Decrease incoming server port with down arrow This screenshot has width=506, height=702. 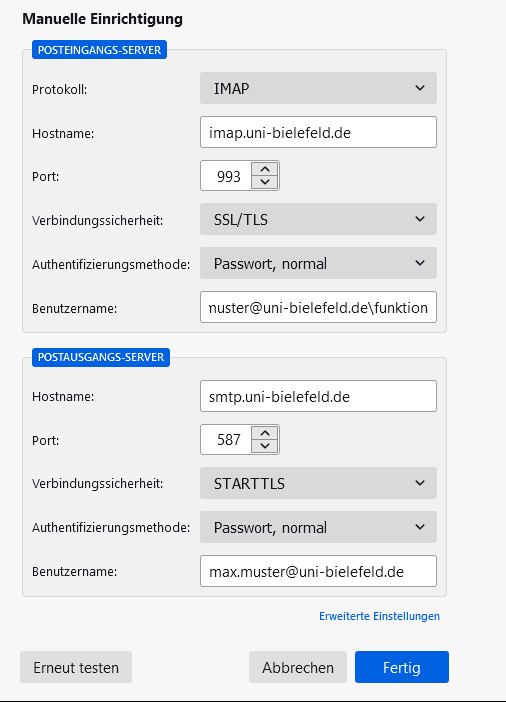pos(265,182)
